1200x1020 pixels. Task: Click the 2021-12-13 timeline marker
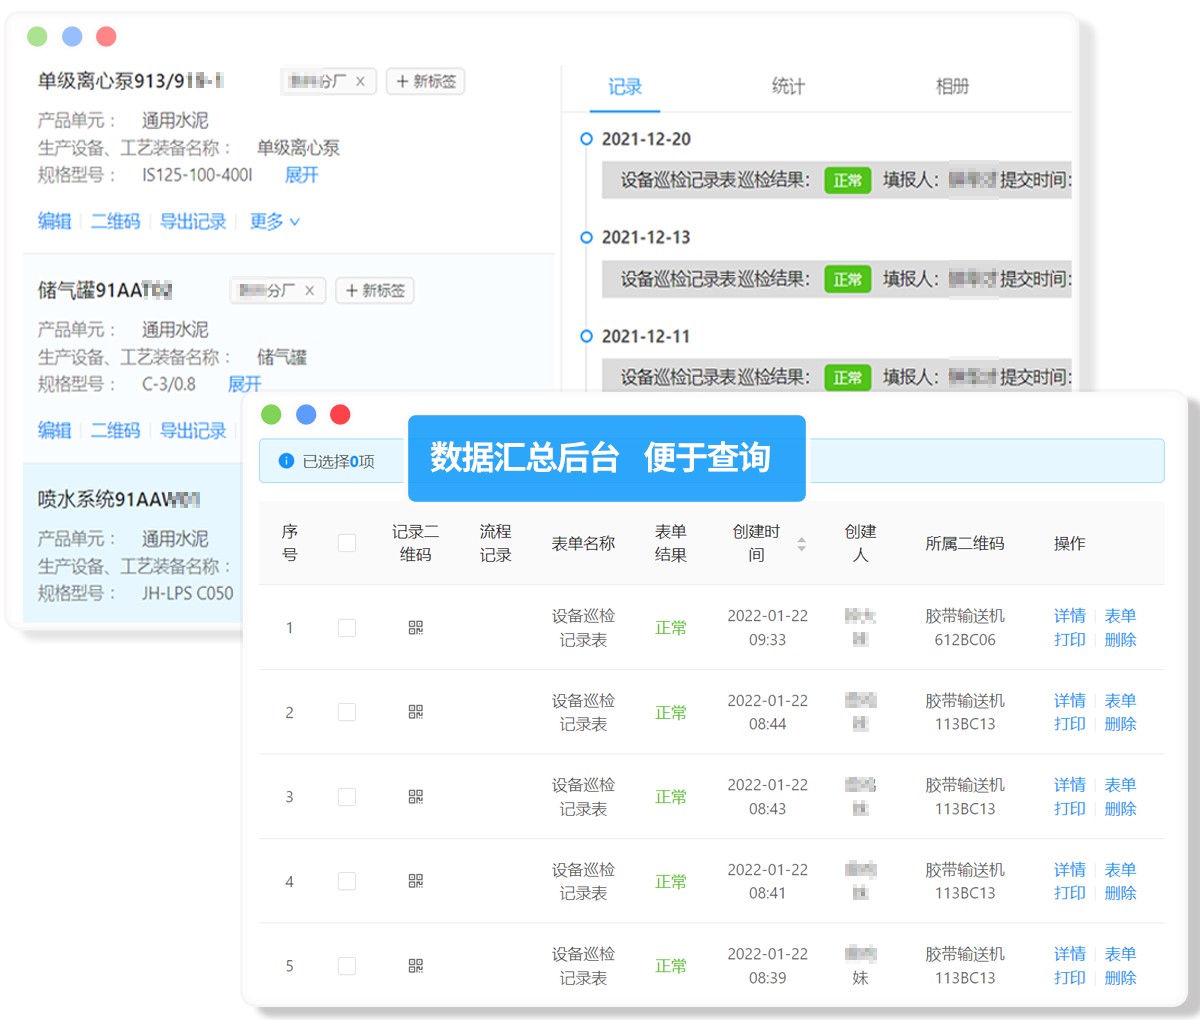(x=587, y=237)
